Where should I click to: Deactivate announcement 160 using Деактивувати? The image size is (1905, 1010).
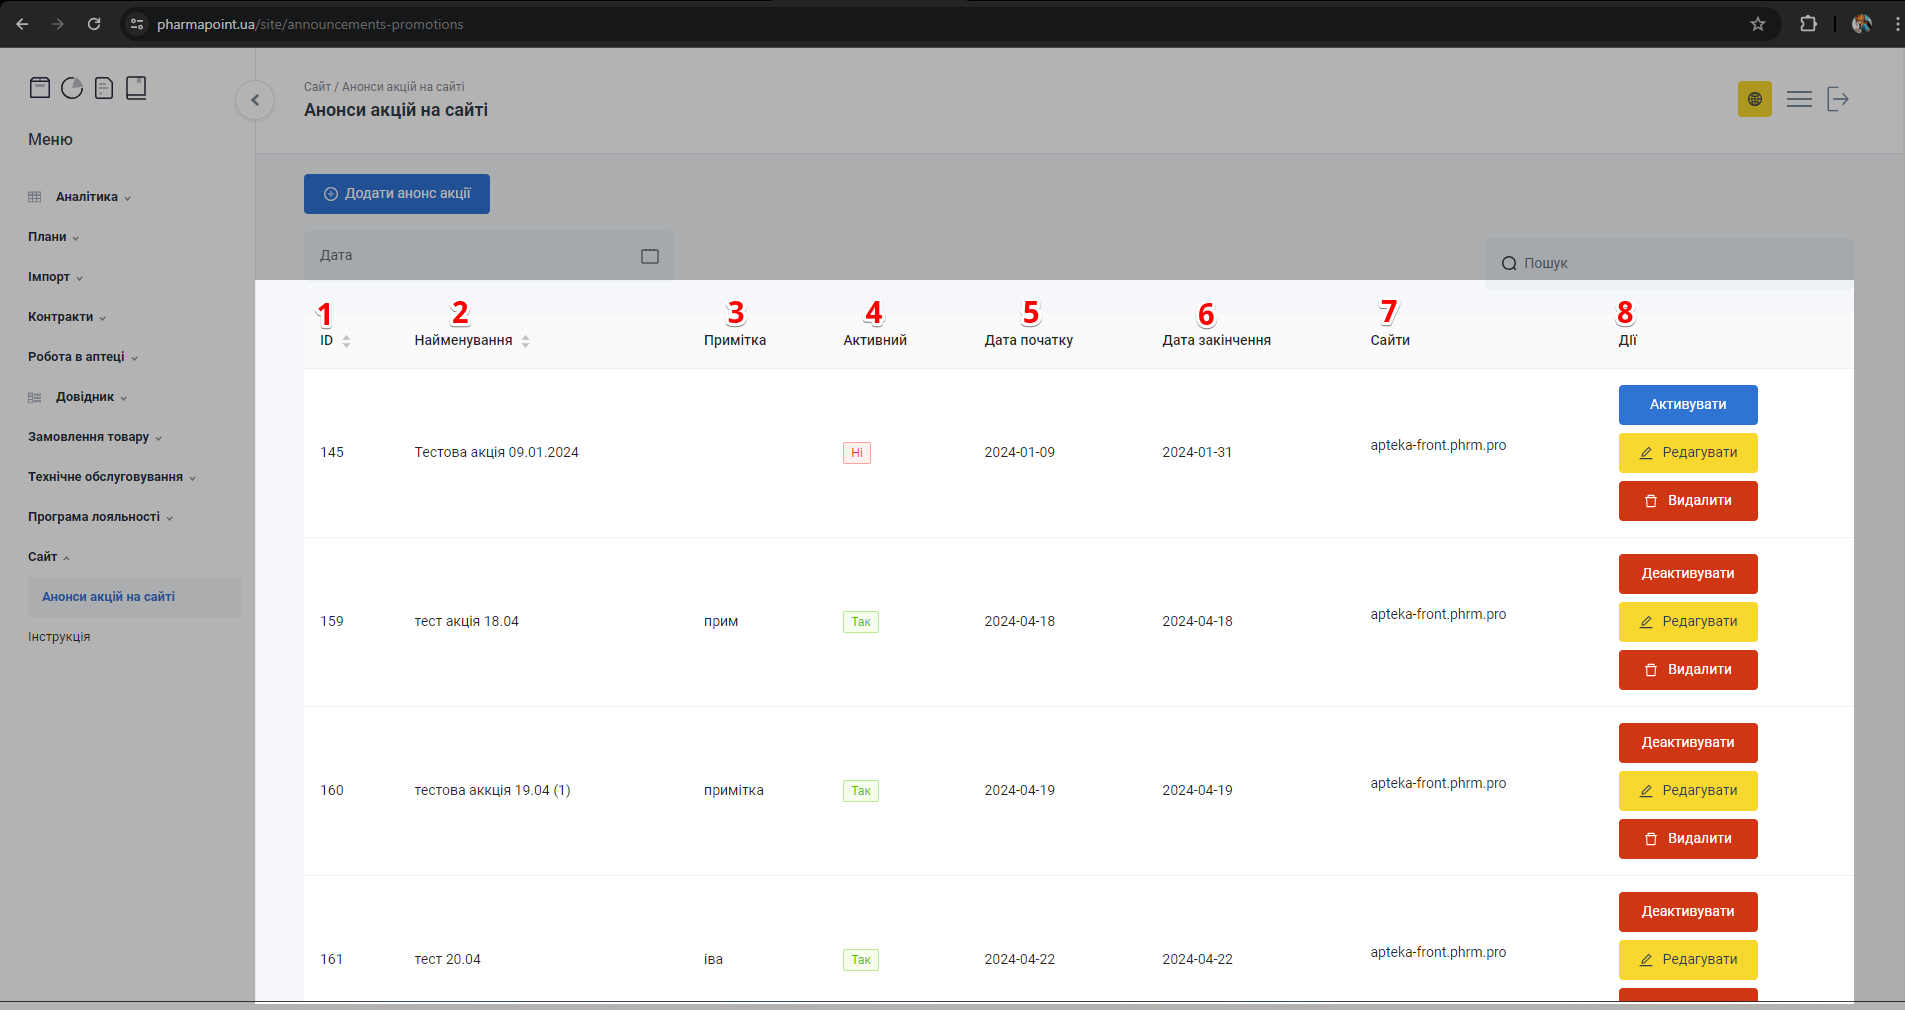(1687, 743)
